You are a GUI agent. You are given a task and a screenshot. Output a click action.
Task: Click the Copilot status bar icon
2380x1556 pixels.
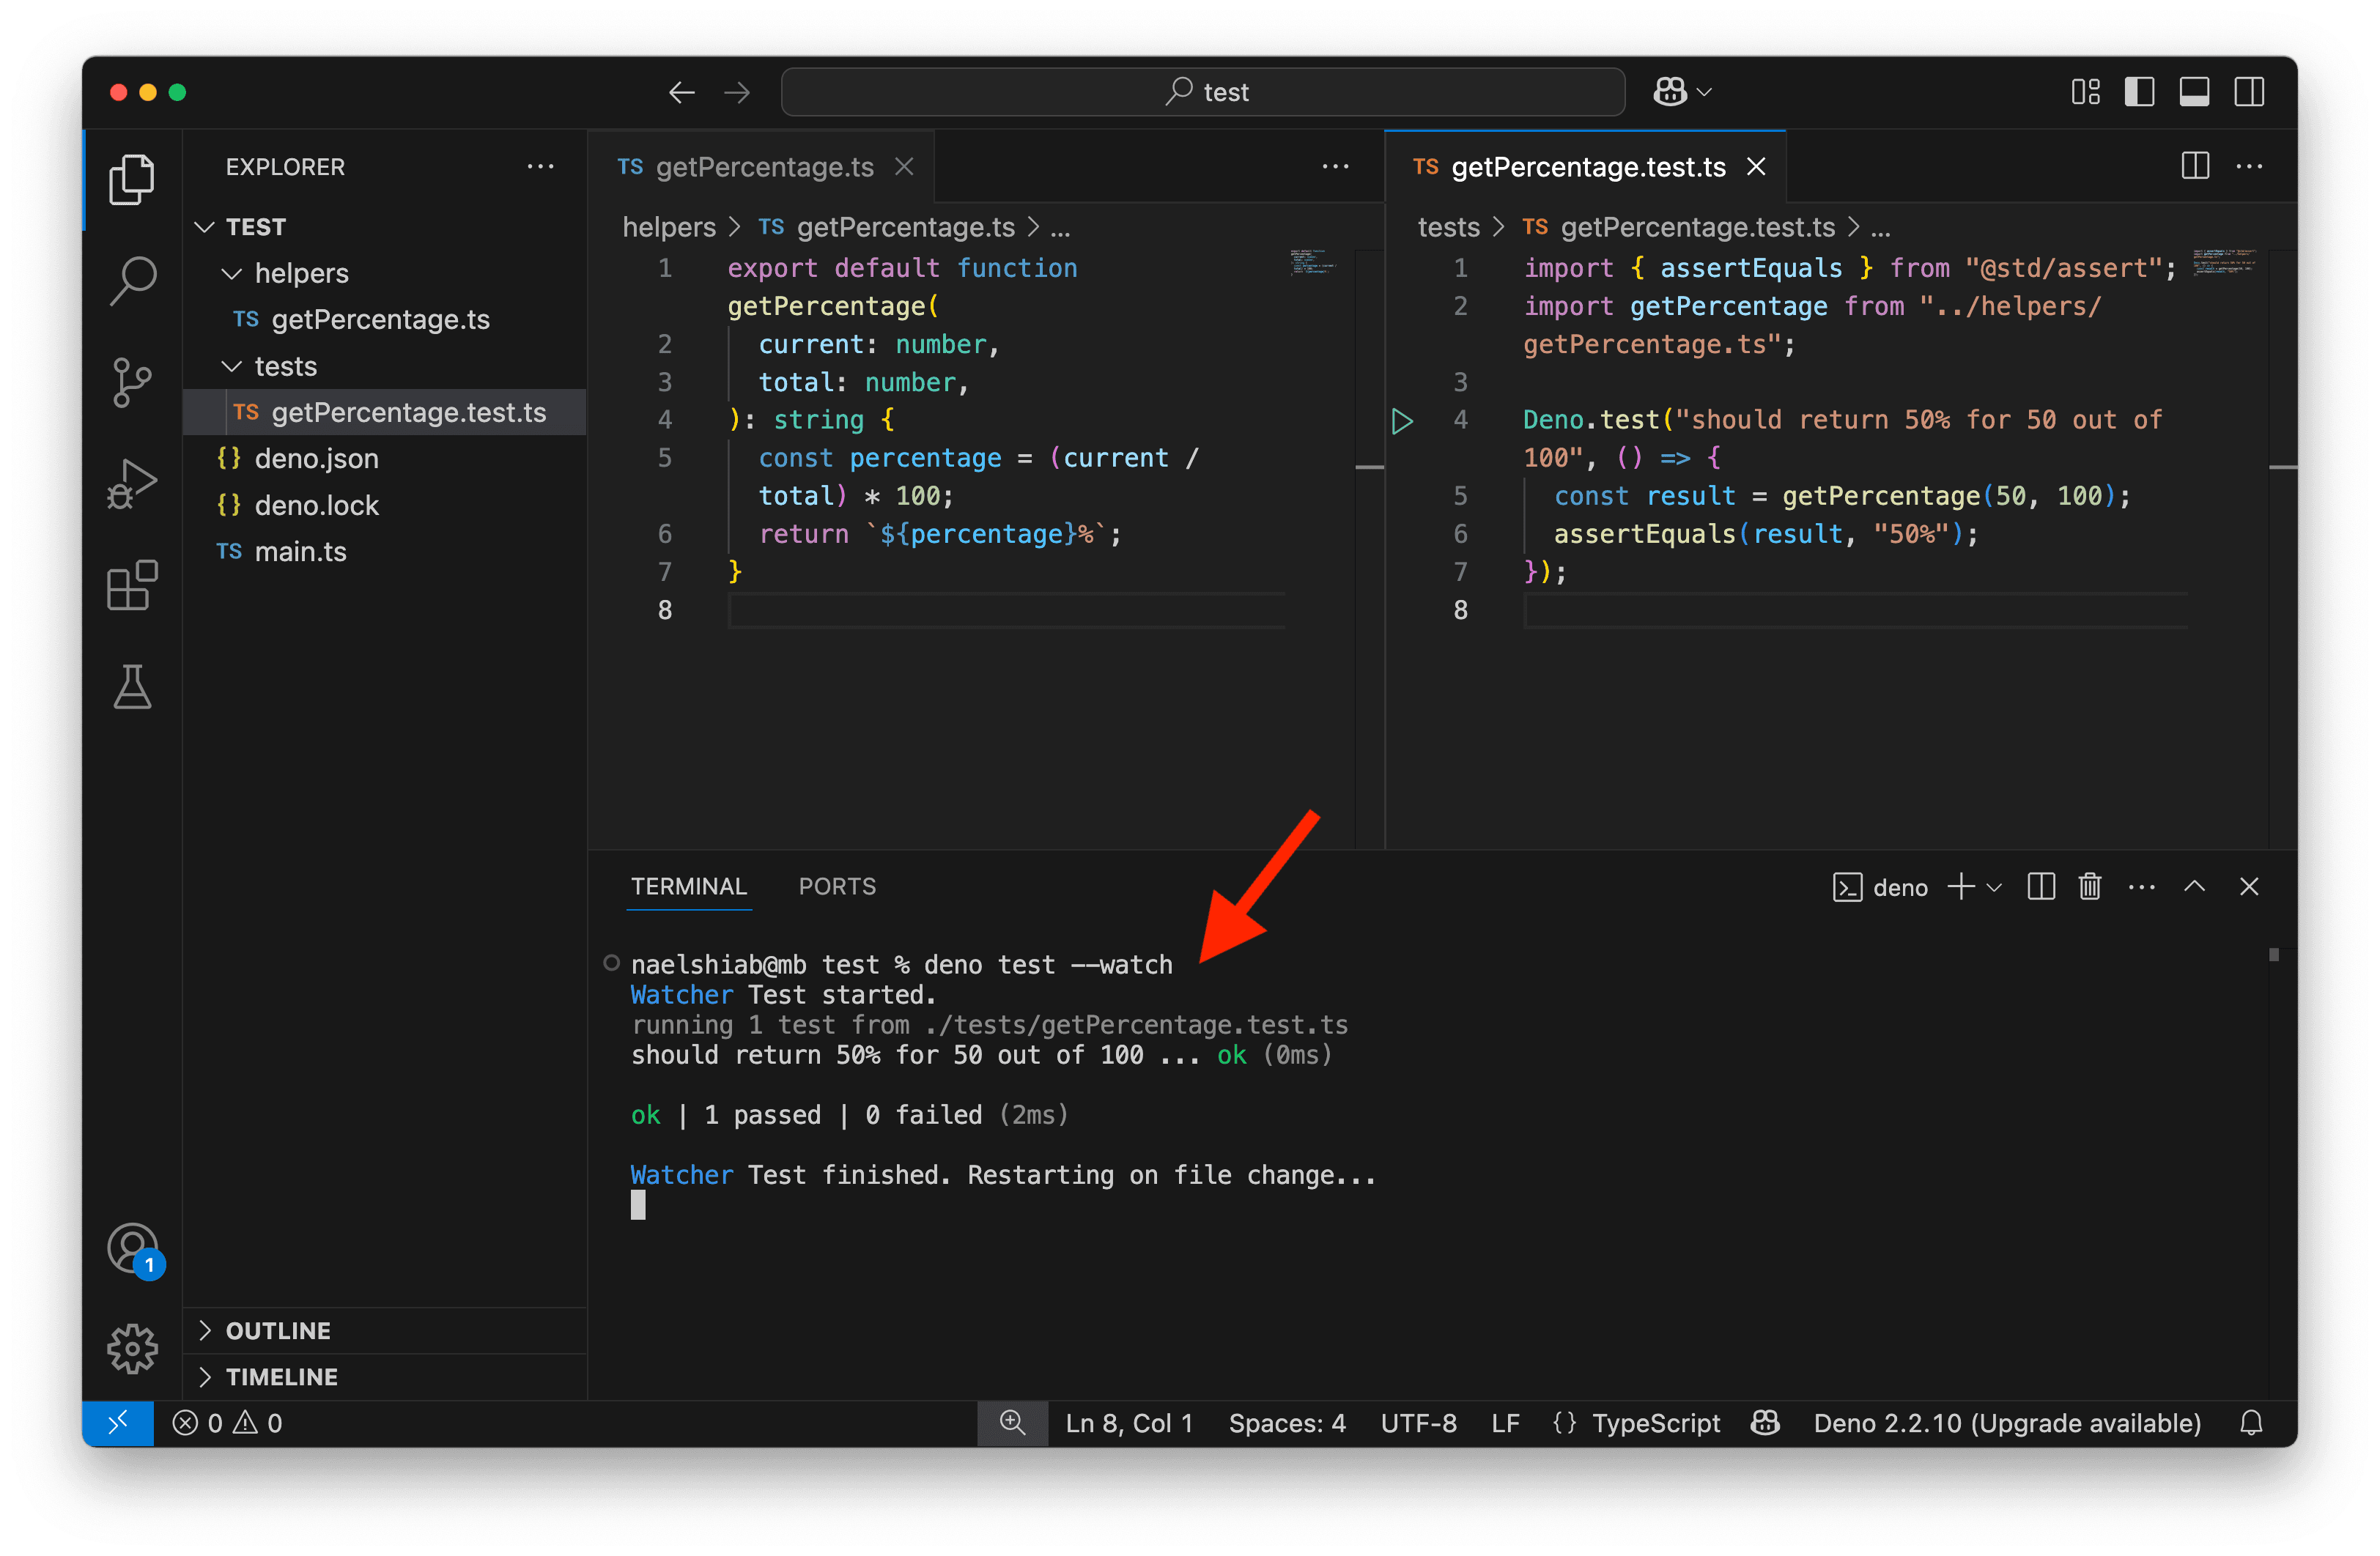(x=1766, y=1422)
